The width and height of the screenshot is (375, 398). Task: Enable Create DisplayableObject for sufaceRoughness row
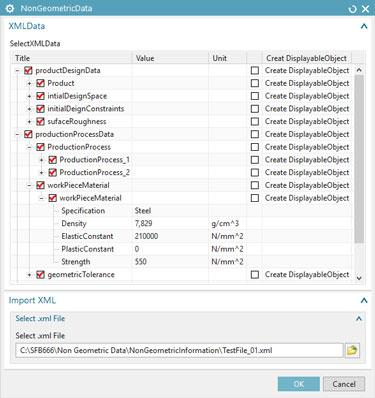click(255, 121)
